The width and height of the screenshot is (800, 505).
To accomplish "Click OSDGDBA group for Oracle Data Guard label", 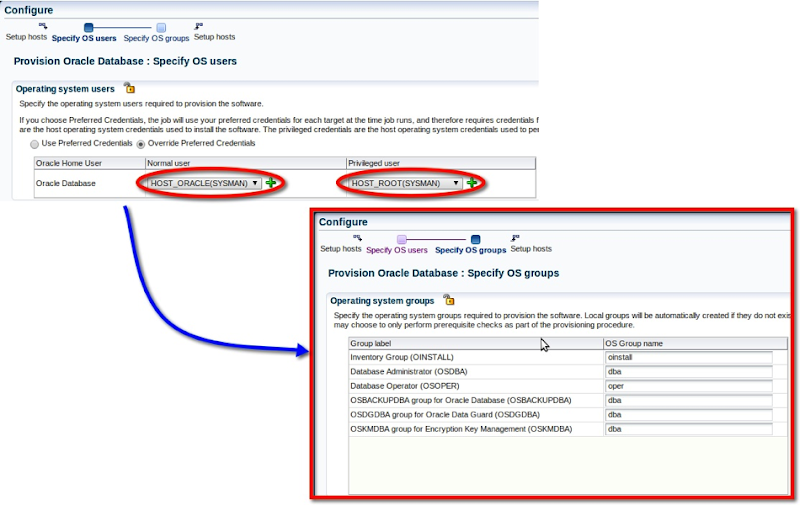I will pyautogui.click(x=445, y=415).
